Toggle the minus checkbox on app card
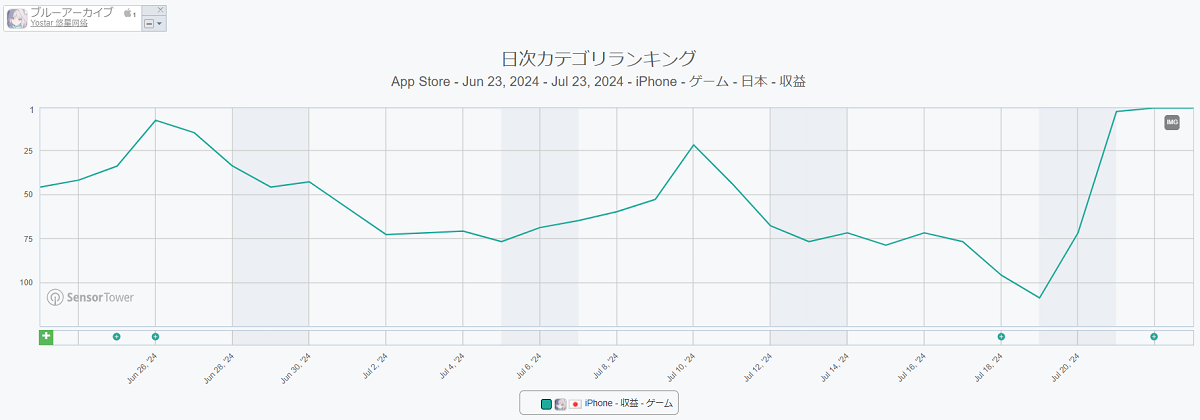The height and width of the screenshot is (420, 1200). (x=149, y=23)
